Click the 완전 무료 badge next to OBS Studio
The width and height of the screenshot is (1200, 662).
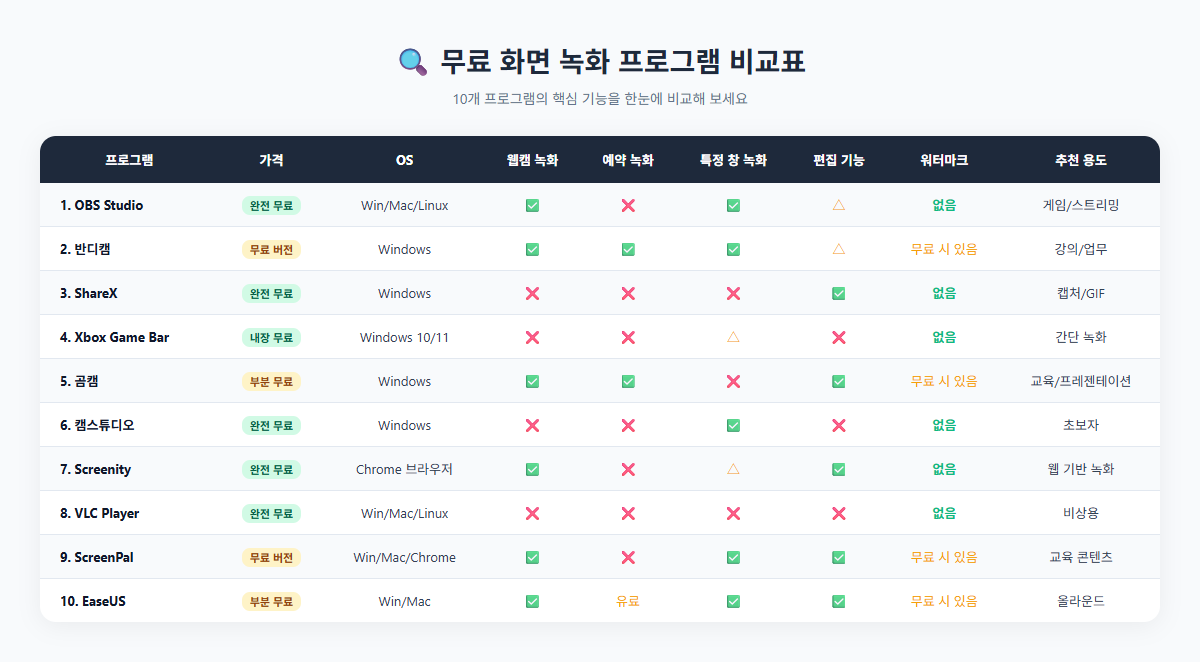pyautogui.click(x=271, y=204)
